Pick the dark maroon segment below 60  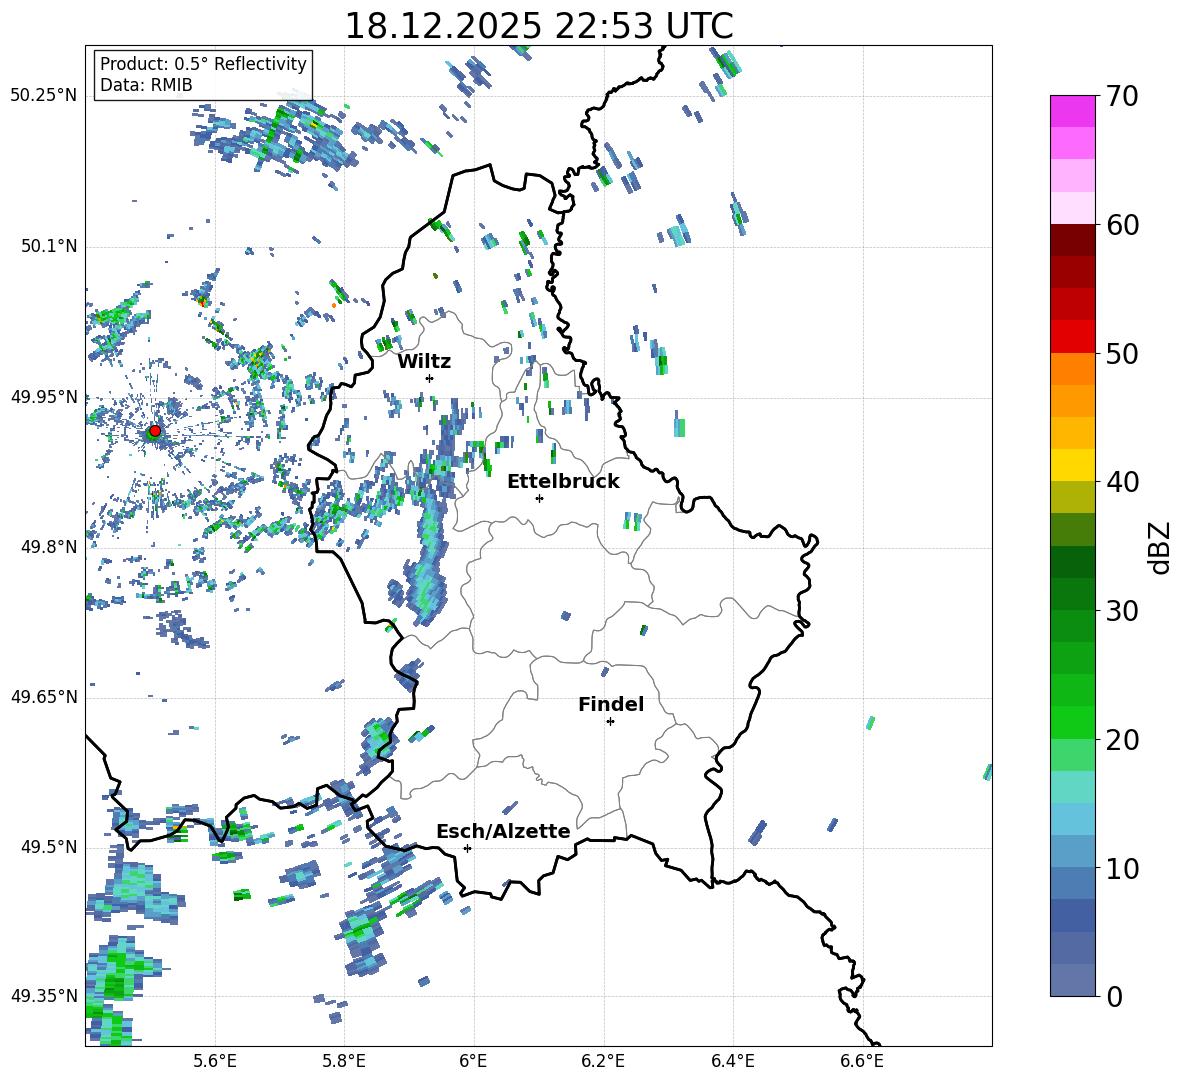tap(1073, 240)
